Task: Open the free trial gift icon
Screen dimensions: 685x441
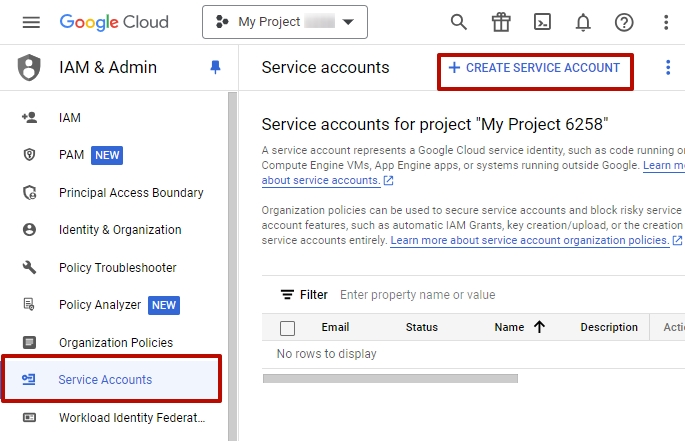Action: point(501,22)
